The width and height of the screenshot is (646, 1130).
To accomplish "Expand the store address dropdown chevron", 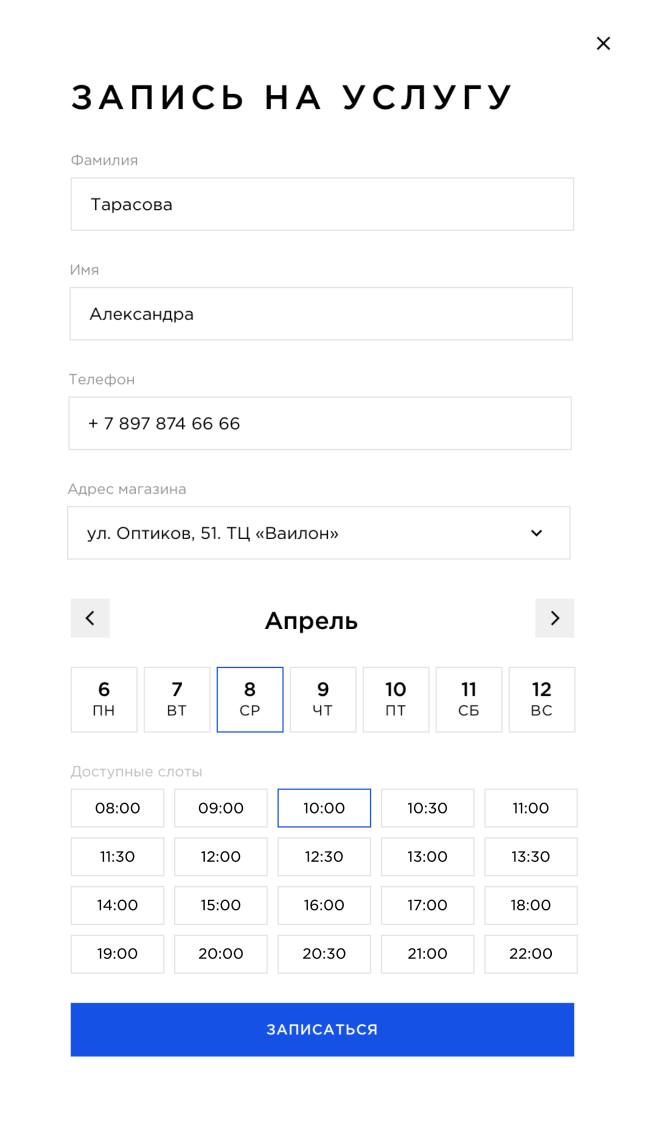I will 536,533.
